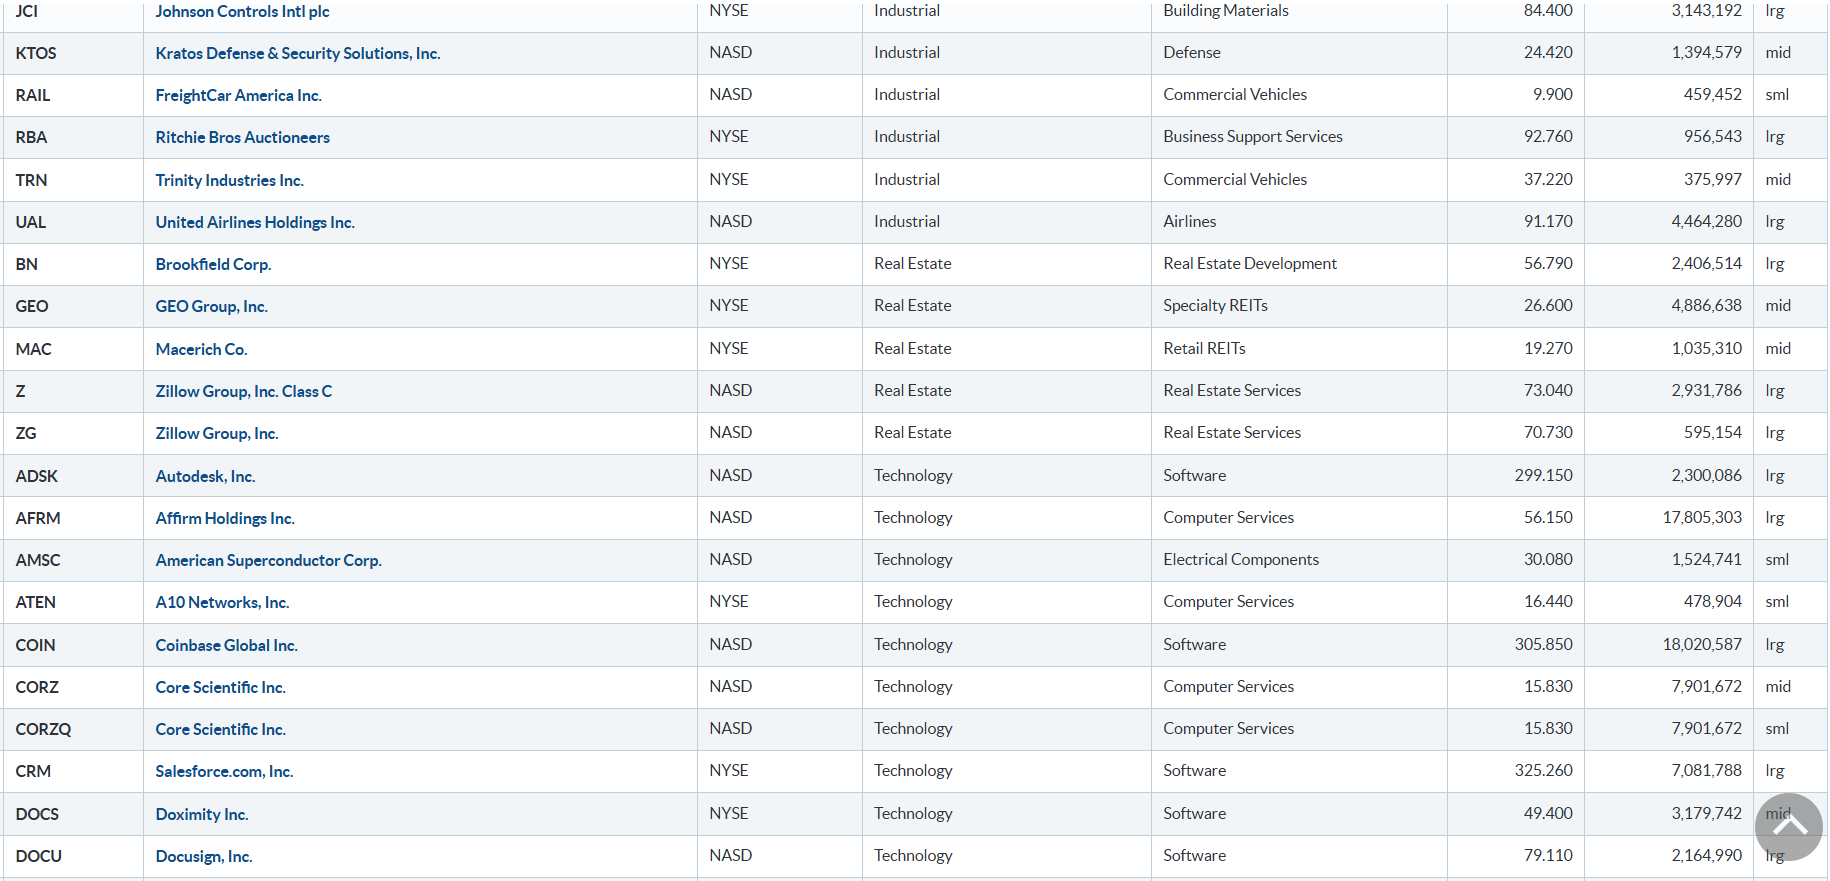Select the KTOS ticker symbol
The width and height of the screenshot is (1830, 881).
(x=36, y=53)
